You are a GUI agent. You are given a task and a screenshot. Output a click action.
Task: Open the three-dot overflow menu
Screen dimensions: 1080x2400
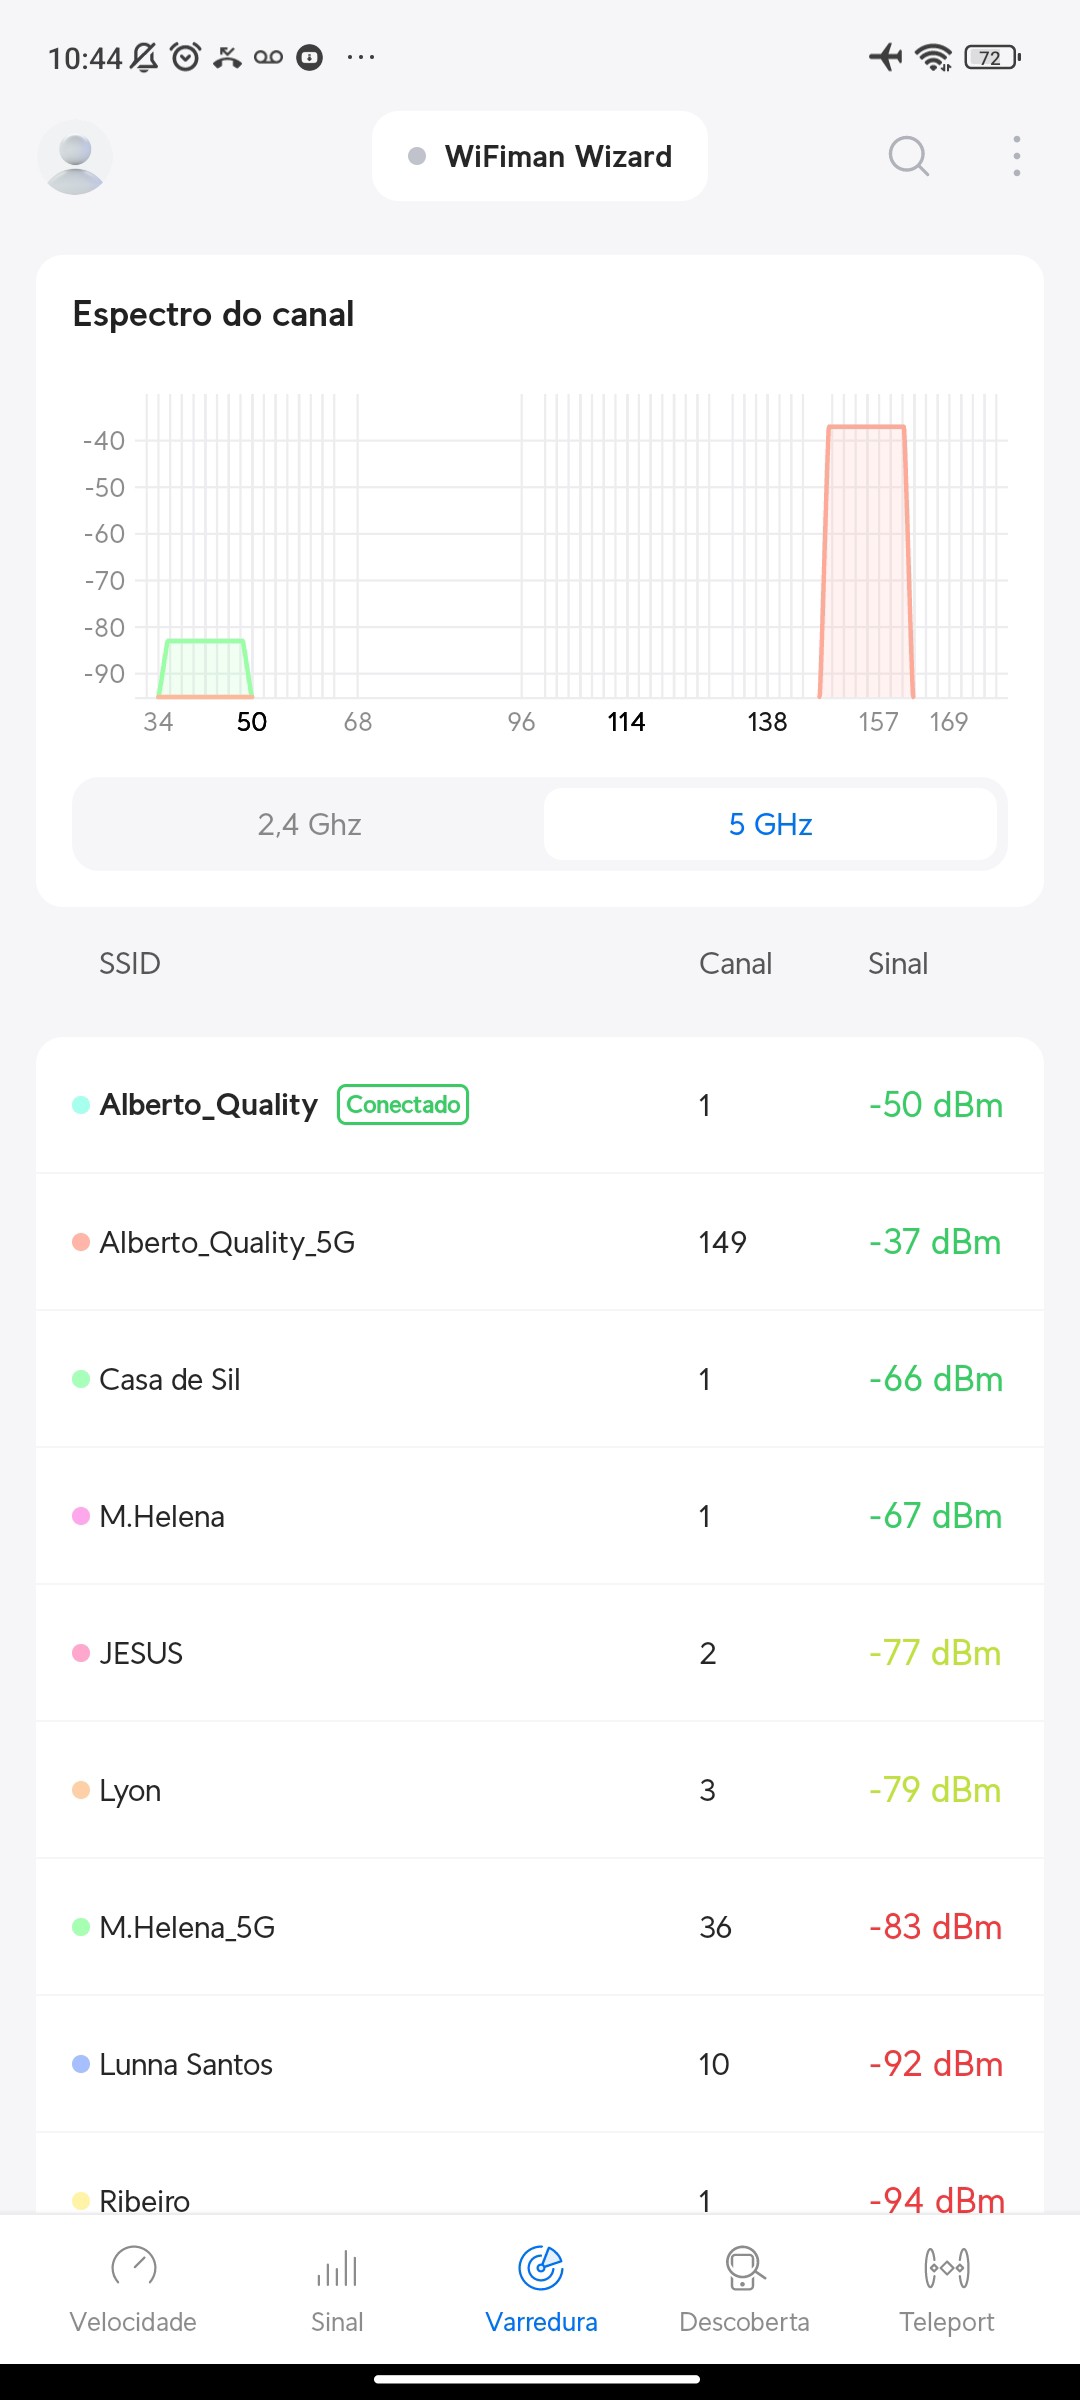click(x=1016, y=156)
